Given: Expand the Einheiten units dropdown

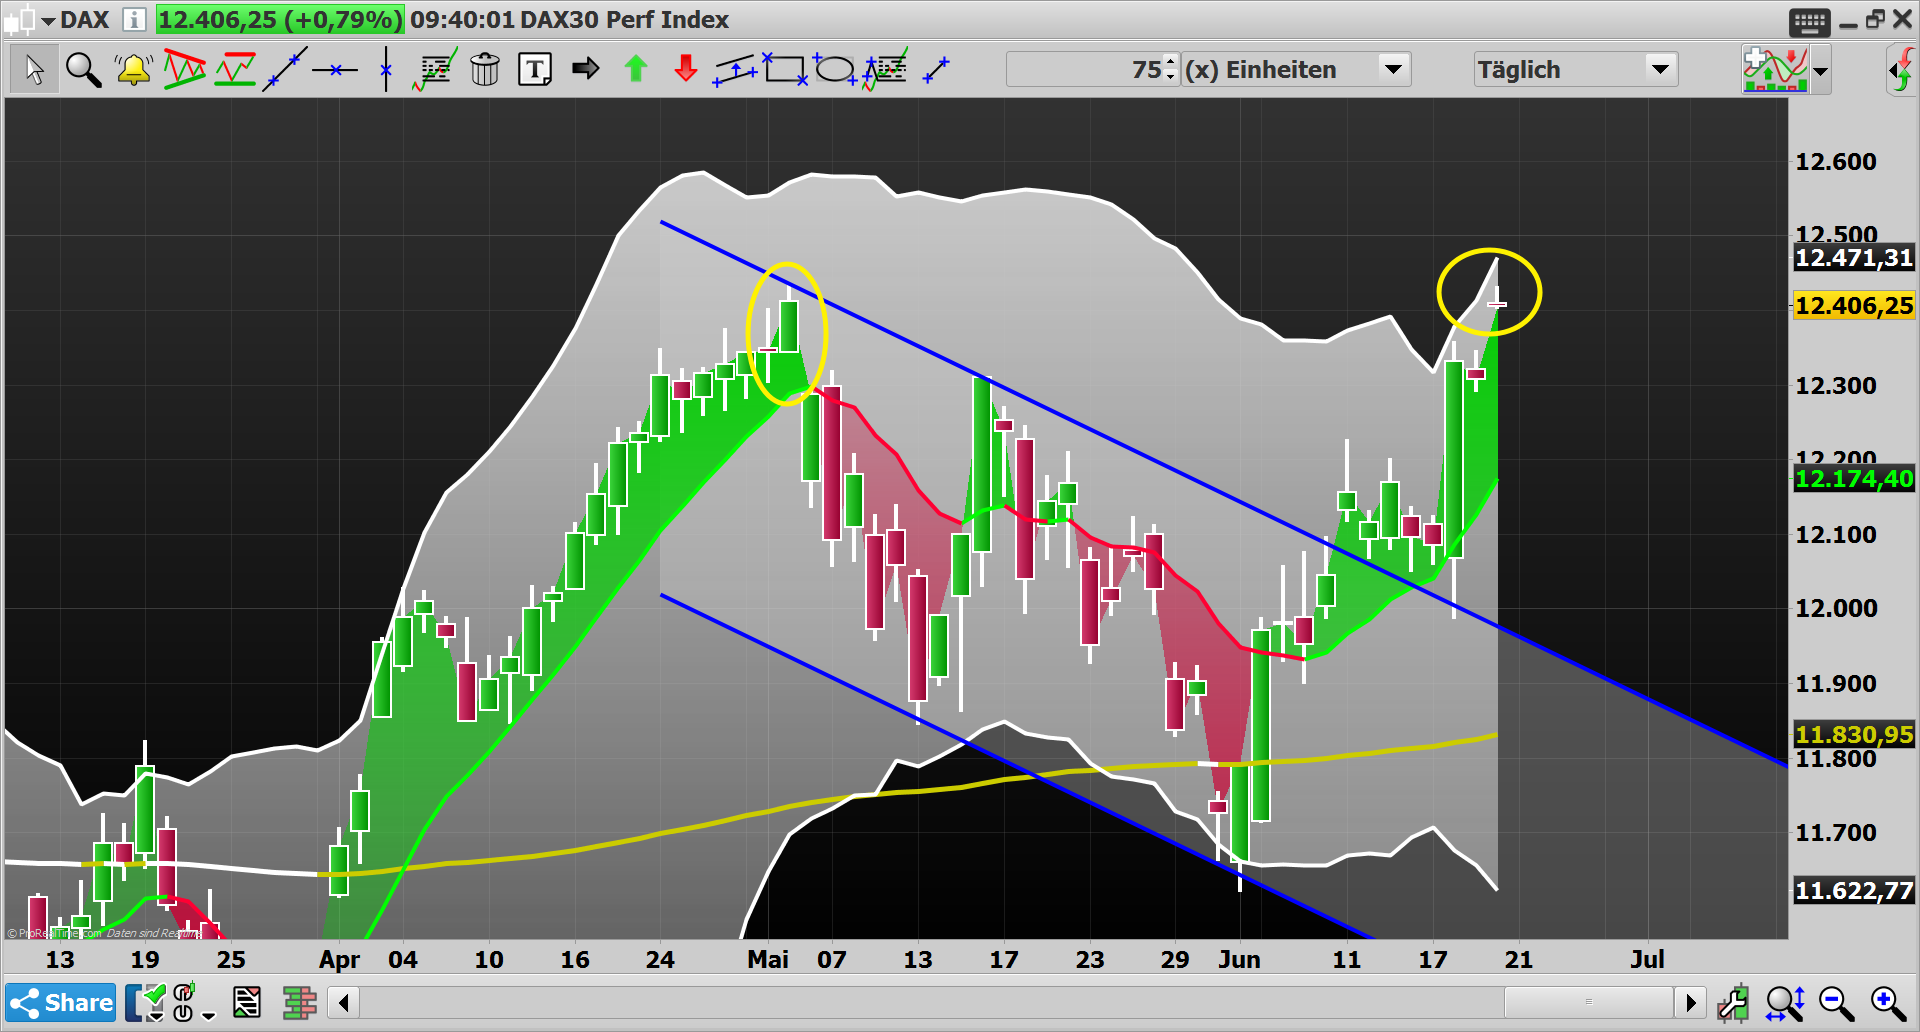Looking at the screenshot, I should pyautogui.click(x=1393, y=69).
